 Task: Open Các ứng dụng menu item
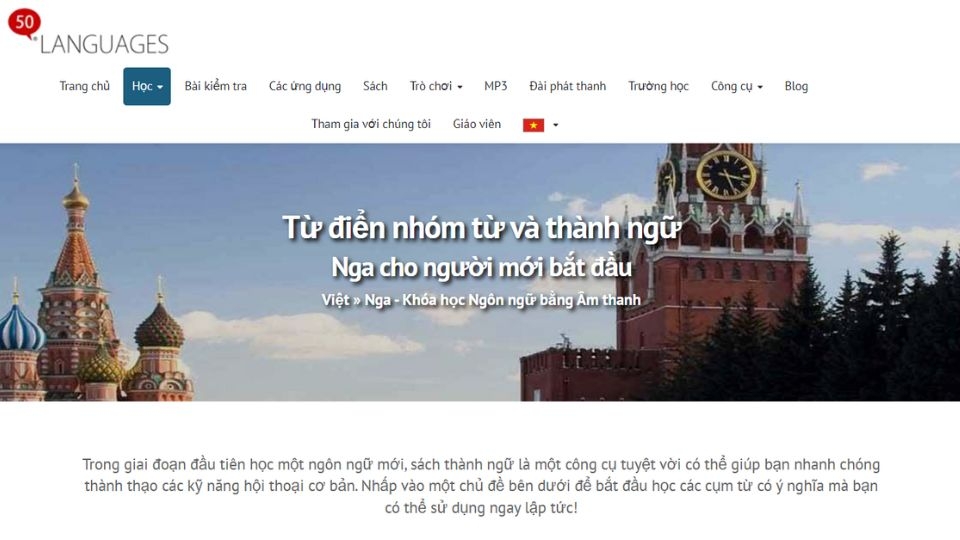tap(305, 86)
